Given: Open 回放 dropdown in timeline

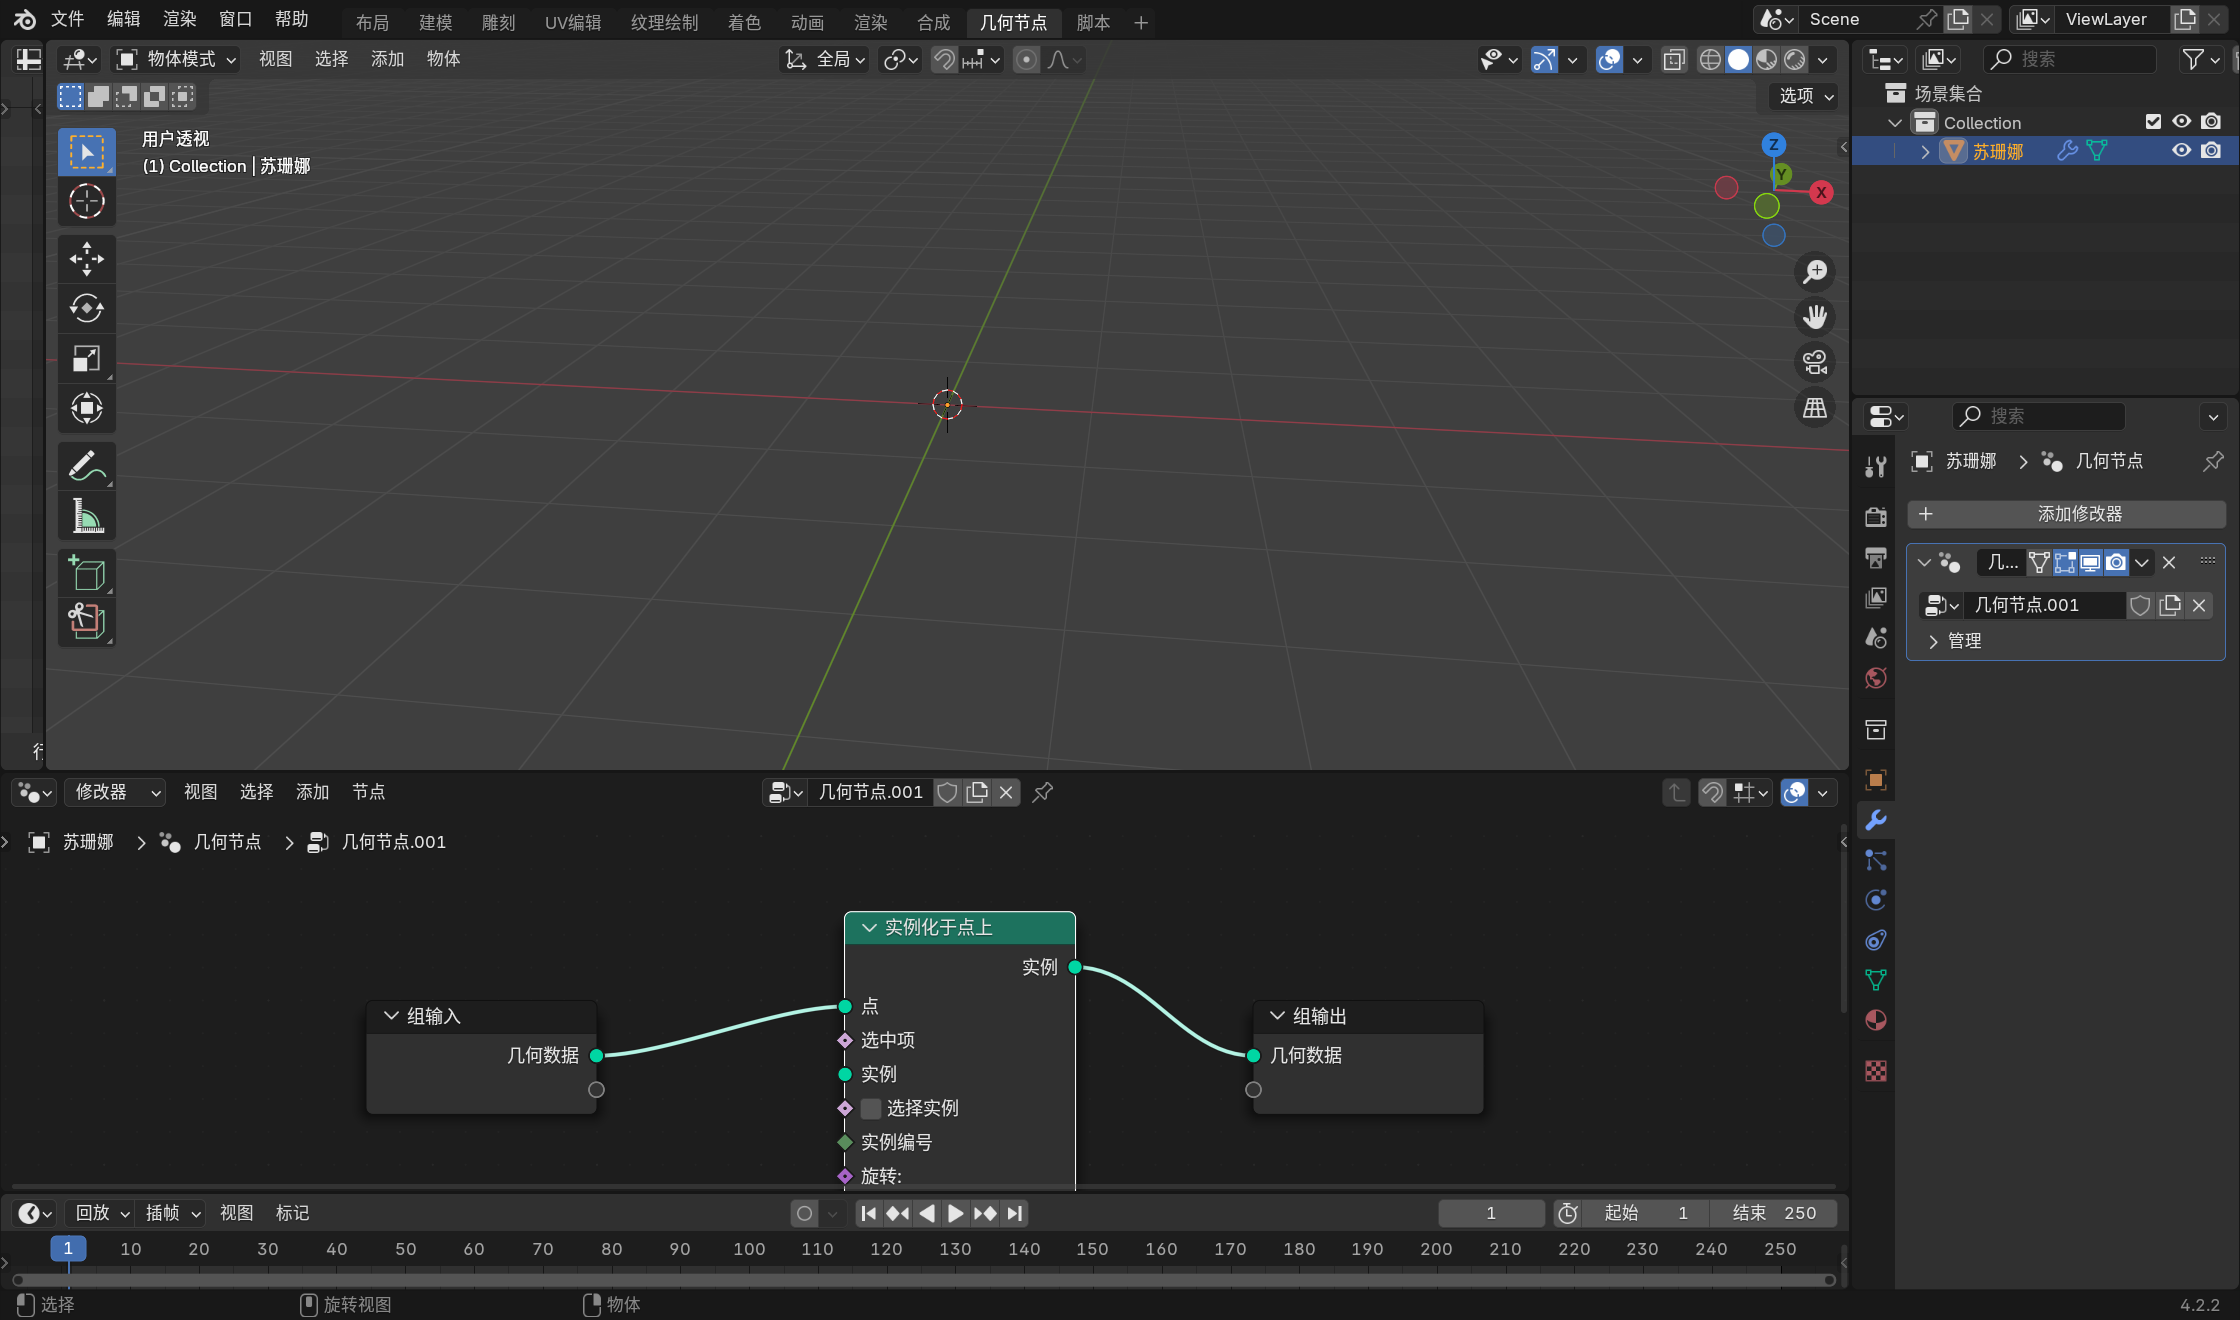Looking at the screenshot, I should [x=102, y=1213].
